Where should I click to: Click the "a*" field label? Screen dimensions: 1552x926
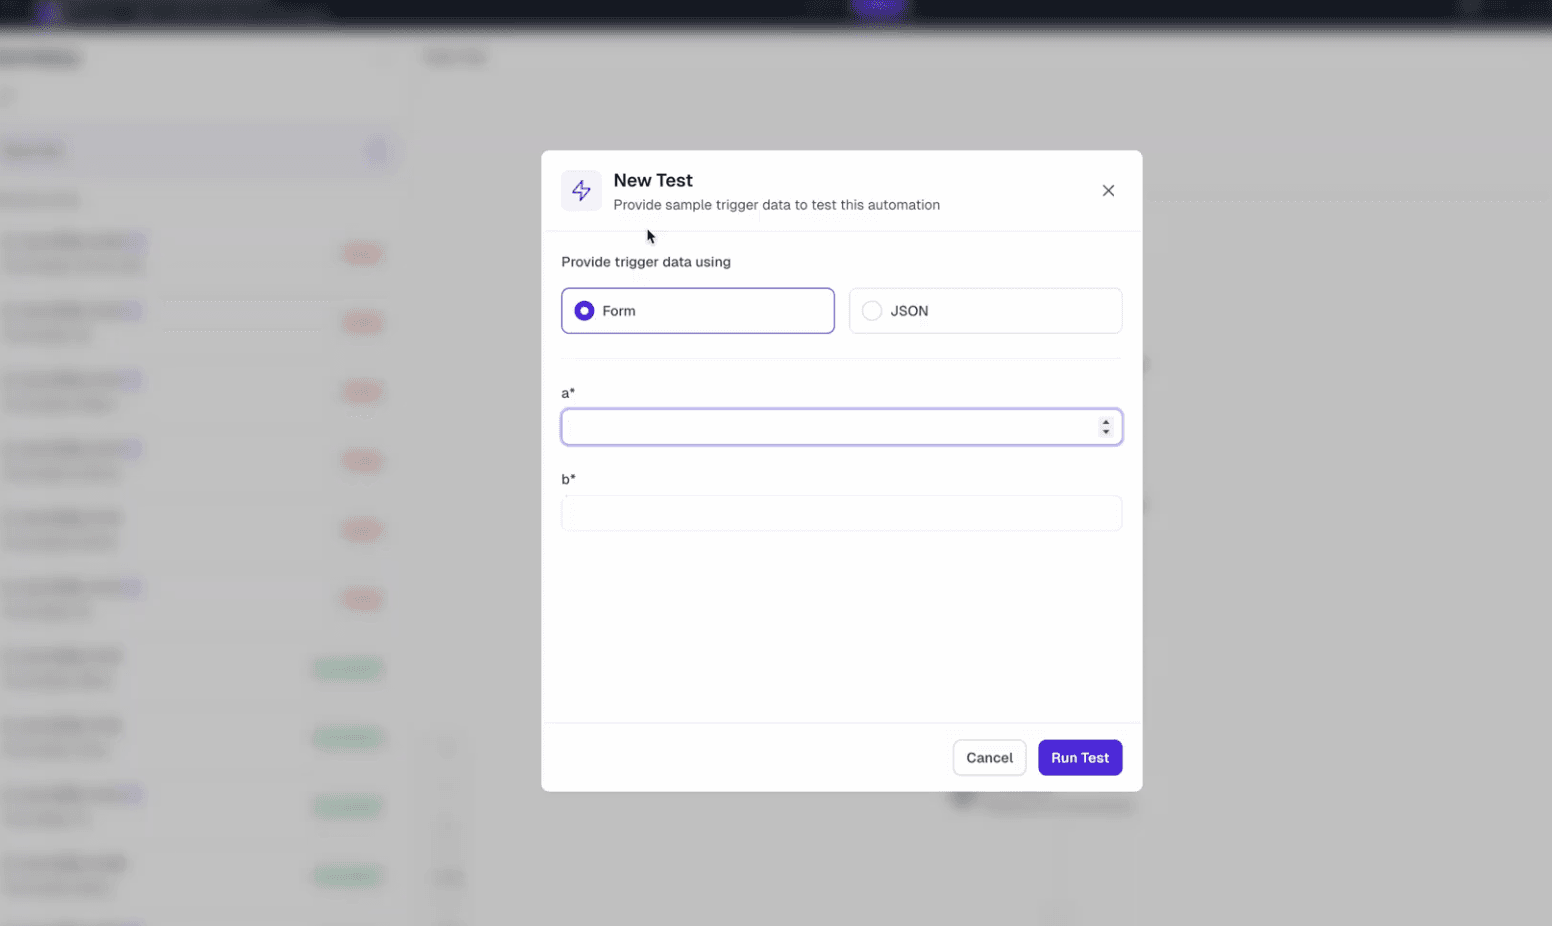(x=568, y=393)
